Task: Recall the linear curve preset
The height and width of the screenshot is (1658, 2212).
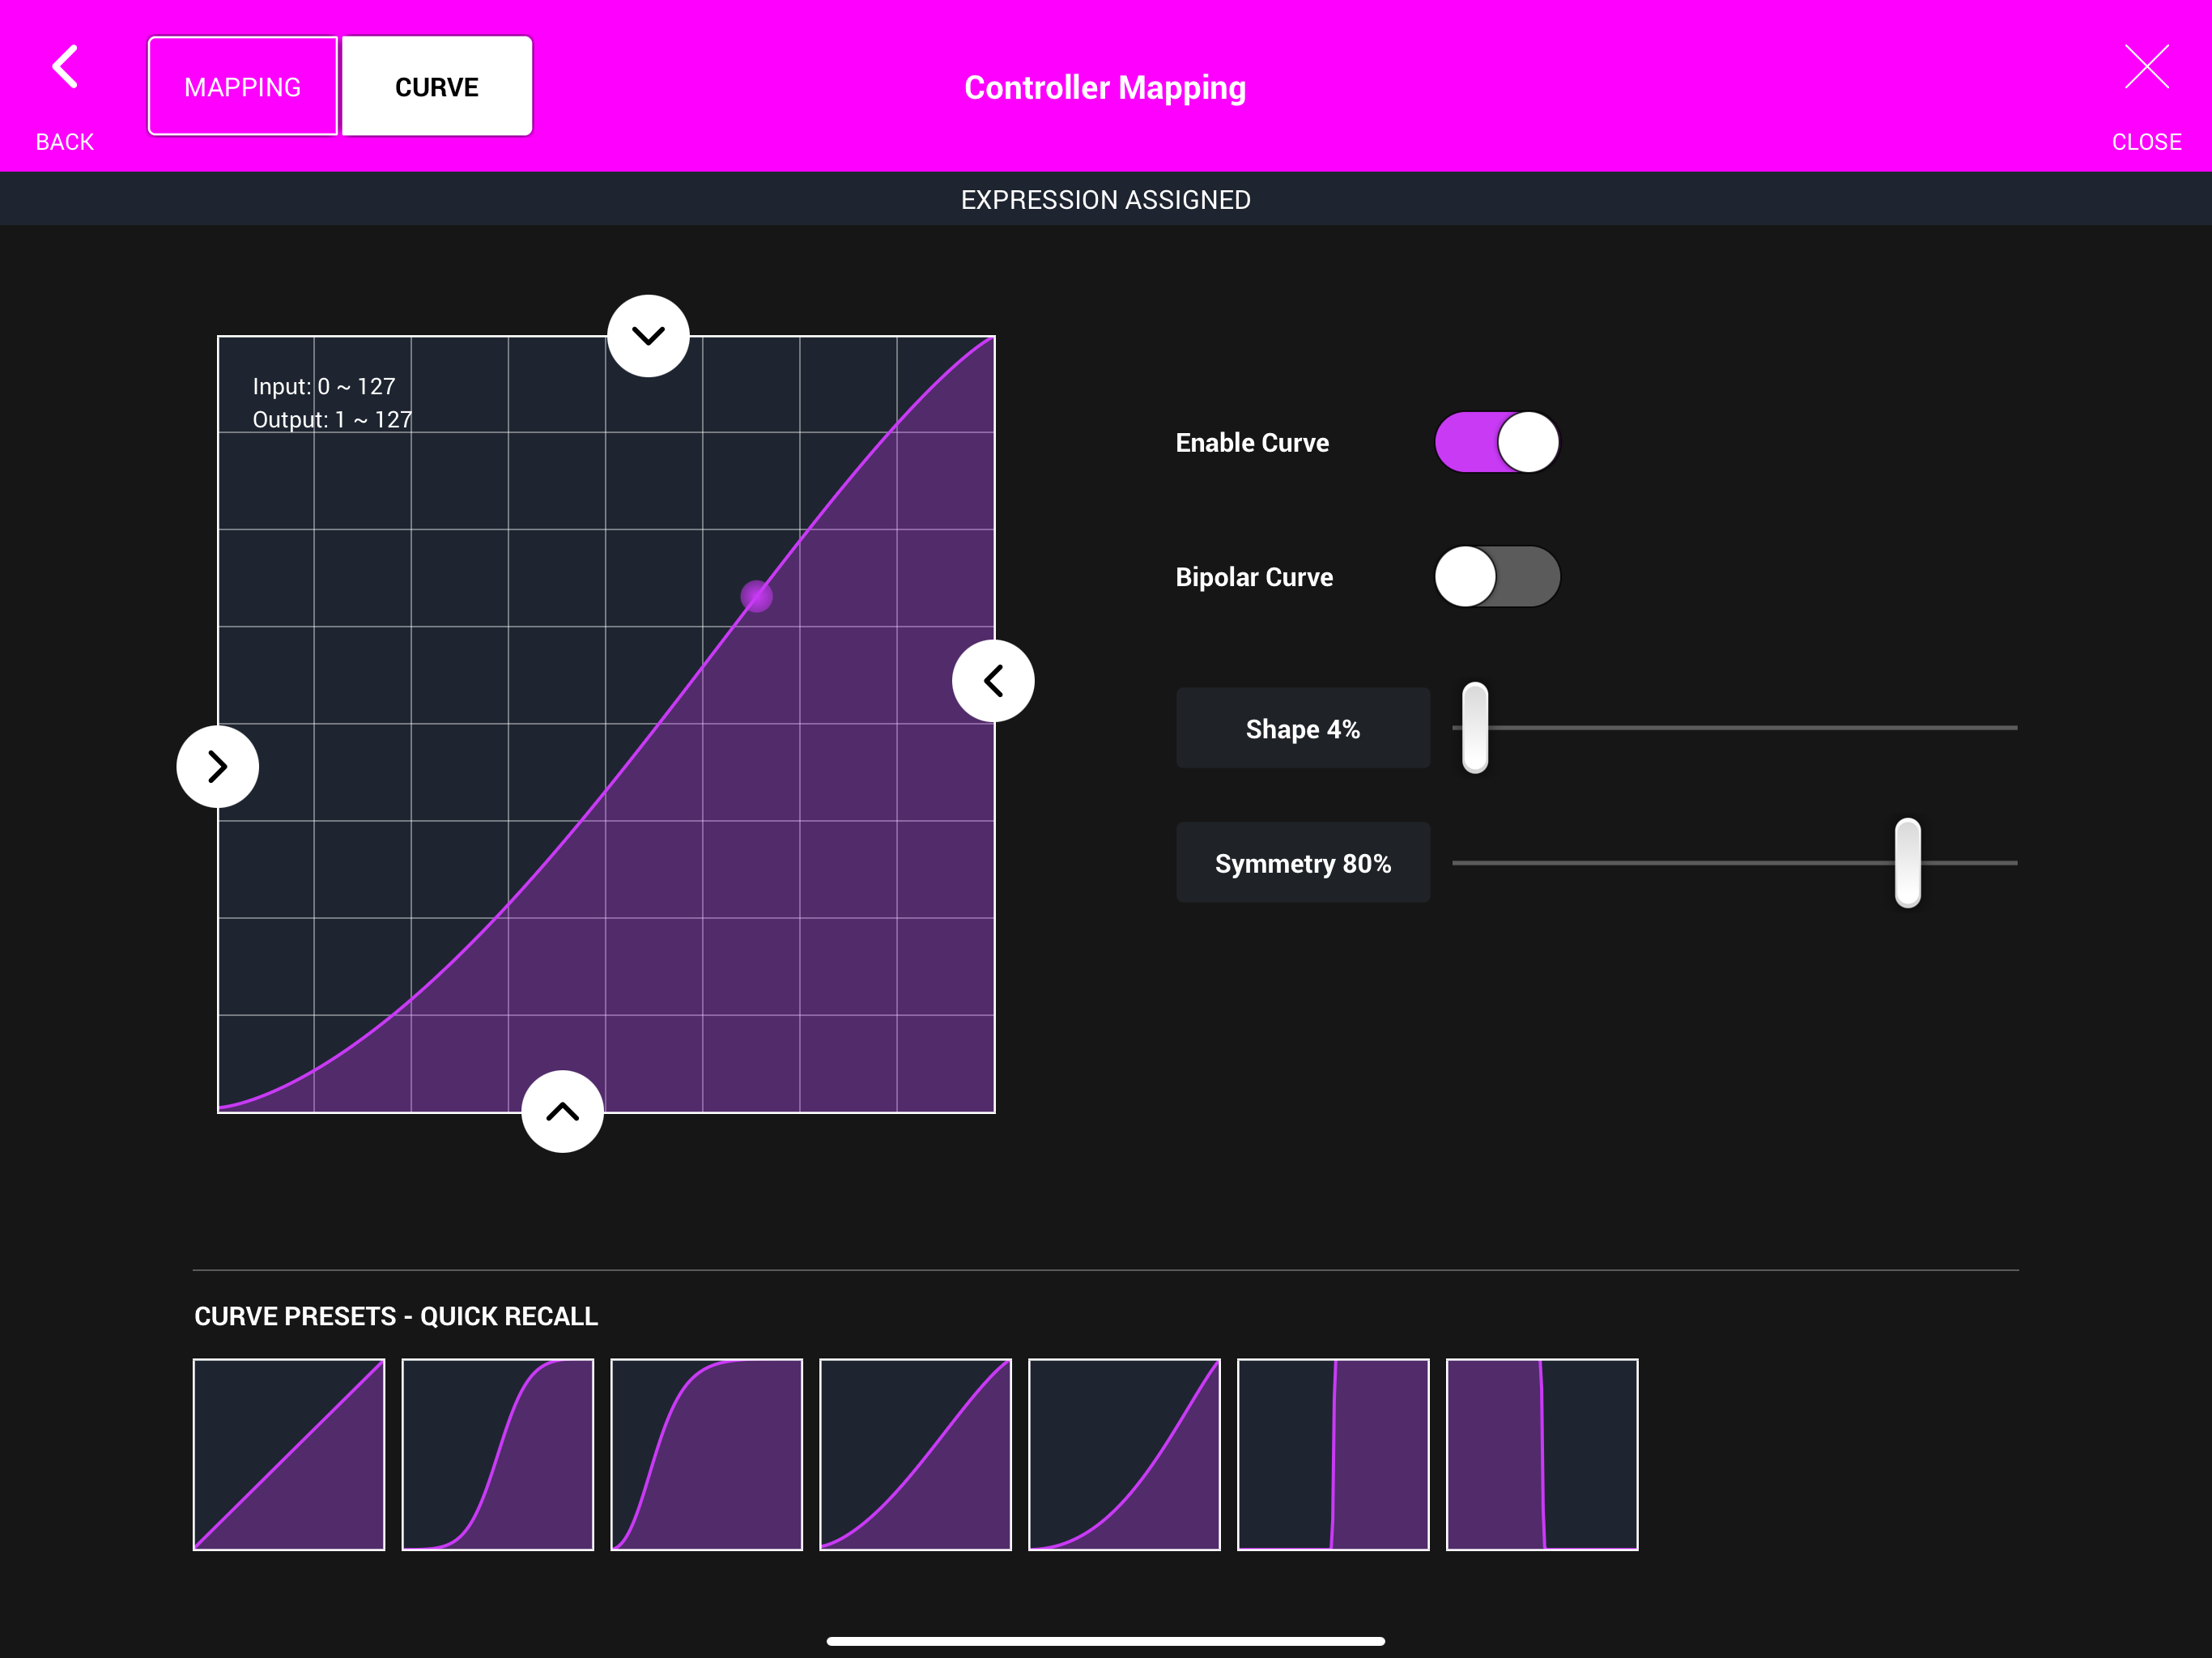Action: tap(289, 1455)
